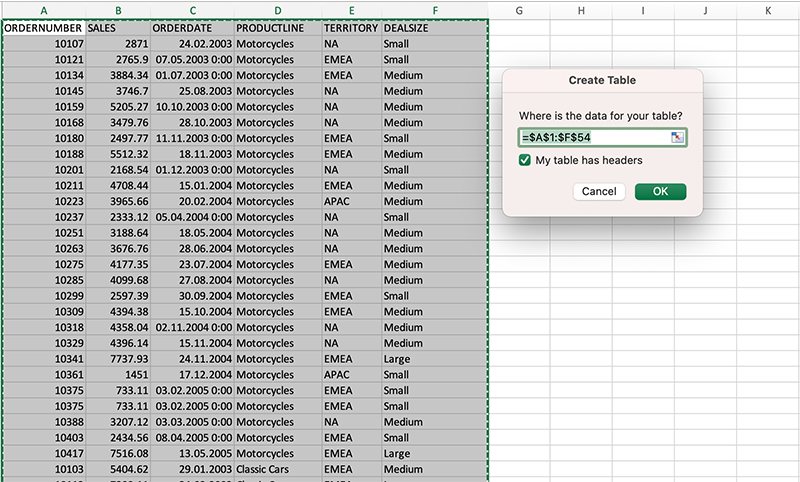Uncheck My table has headers checkbox
This screenshot has height=482, width=800.
click(525, 160)
